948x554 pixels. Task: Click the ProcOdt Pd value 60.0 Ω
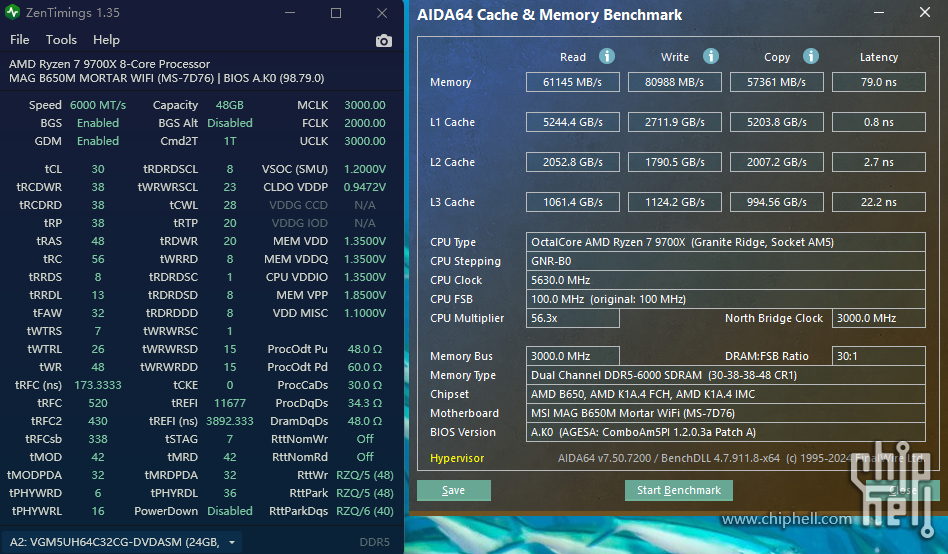pyautogui.click(x=365, y=367)
